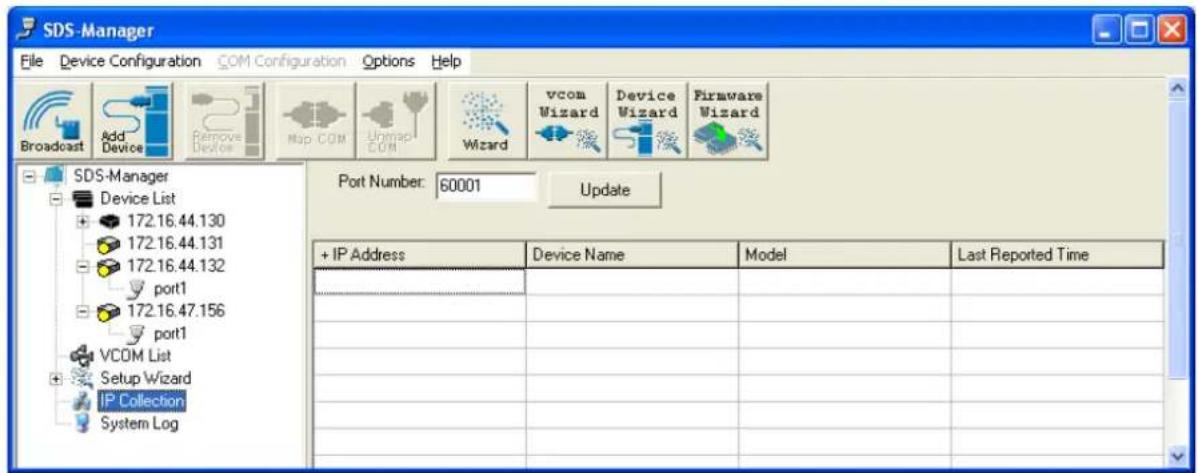
Task: Sort by IP Address column header
Action: [419, 255]
